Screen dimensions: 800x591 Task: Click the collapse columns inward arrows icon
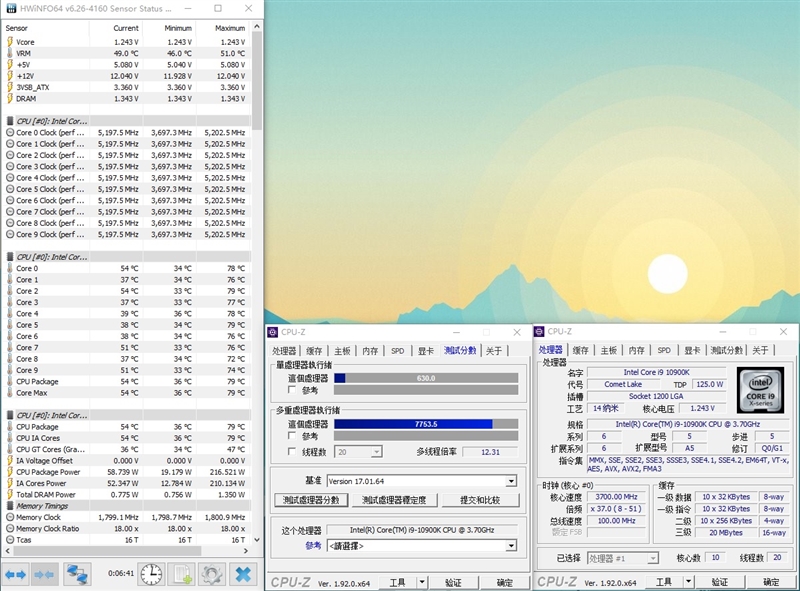pyautogui.click(x=44, y=574)
